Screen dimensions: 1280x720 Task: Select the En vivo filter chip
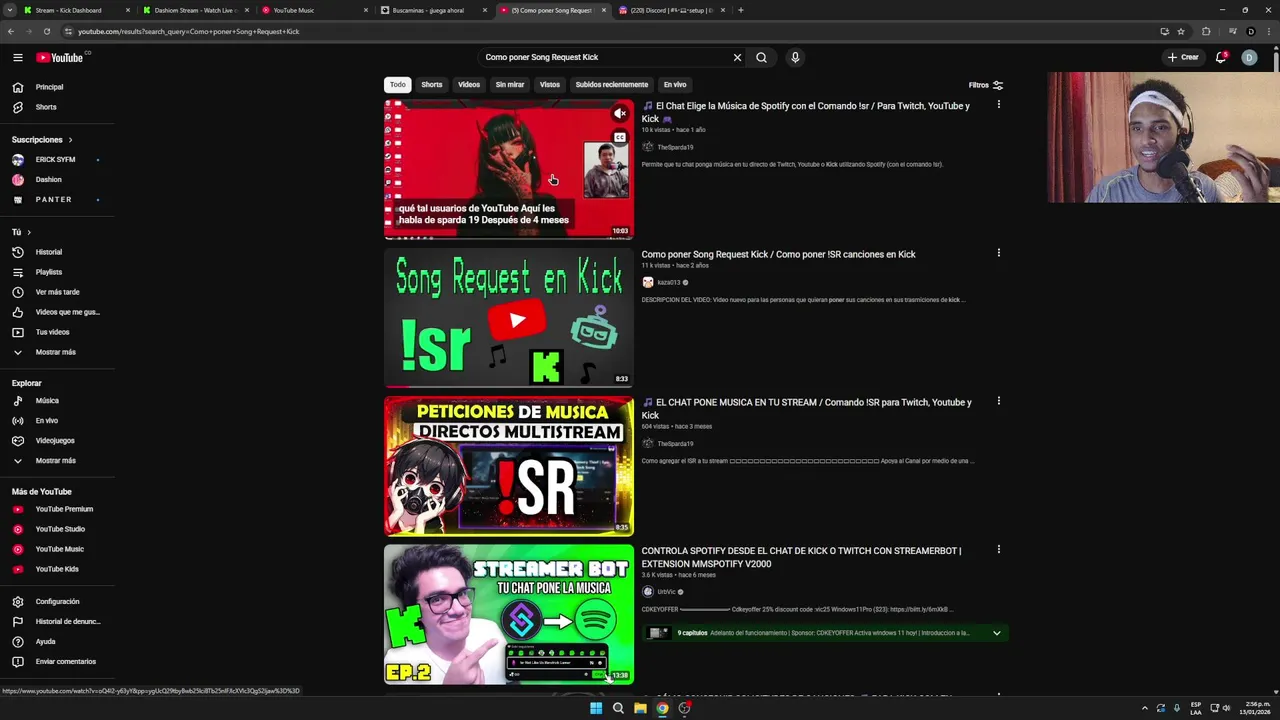coord(675,85)
